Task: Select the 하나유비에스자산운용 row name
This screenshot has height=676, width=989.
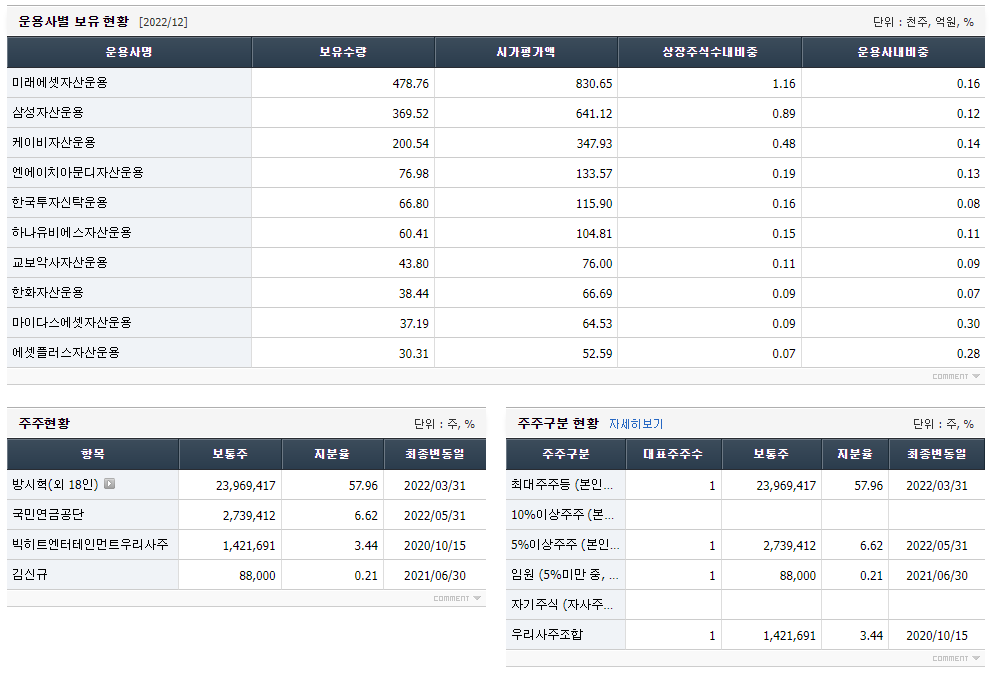Action: coord(72,233)
